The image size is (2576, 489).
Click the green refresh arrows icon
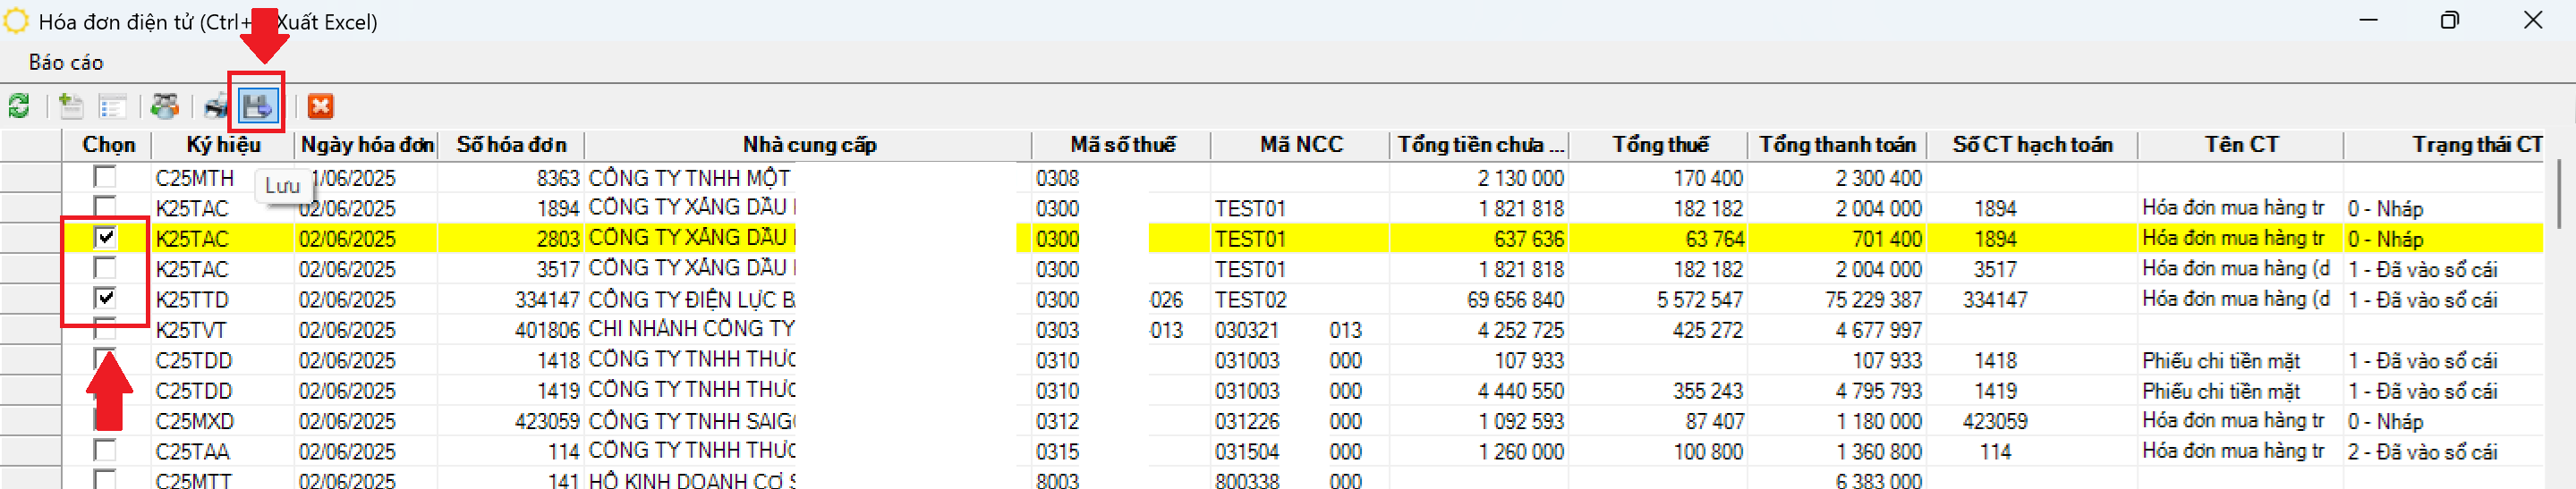(19, 106)
